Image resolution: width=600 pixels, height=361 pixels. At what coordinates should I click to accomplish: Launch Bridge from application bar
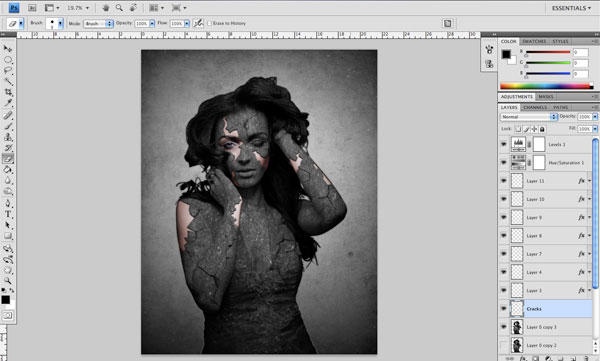[x=32, y=8]
